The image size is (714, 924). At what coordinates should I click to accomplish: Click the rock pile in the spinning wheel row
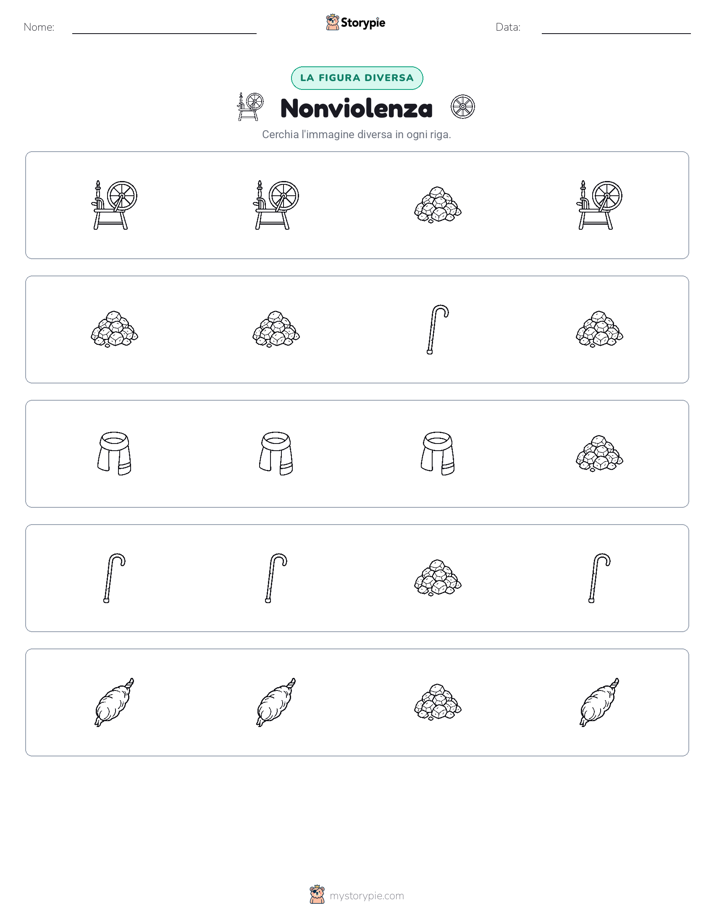(x=438, y=205)
